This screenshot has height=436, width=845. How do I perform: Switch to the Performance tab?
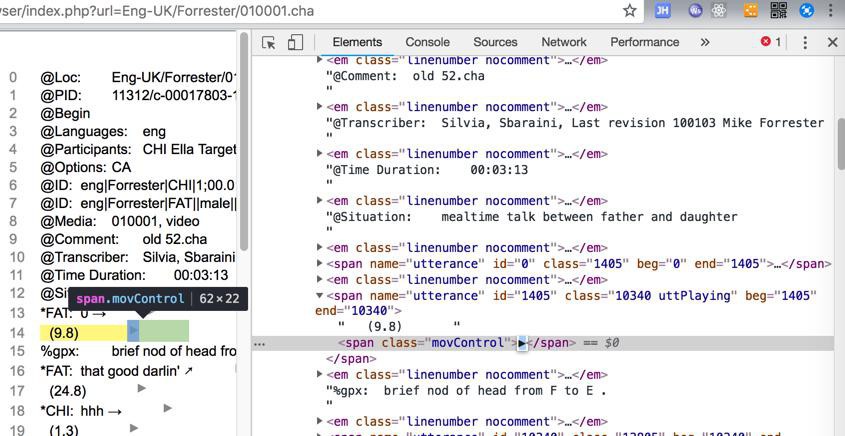(x=645, y=42)
